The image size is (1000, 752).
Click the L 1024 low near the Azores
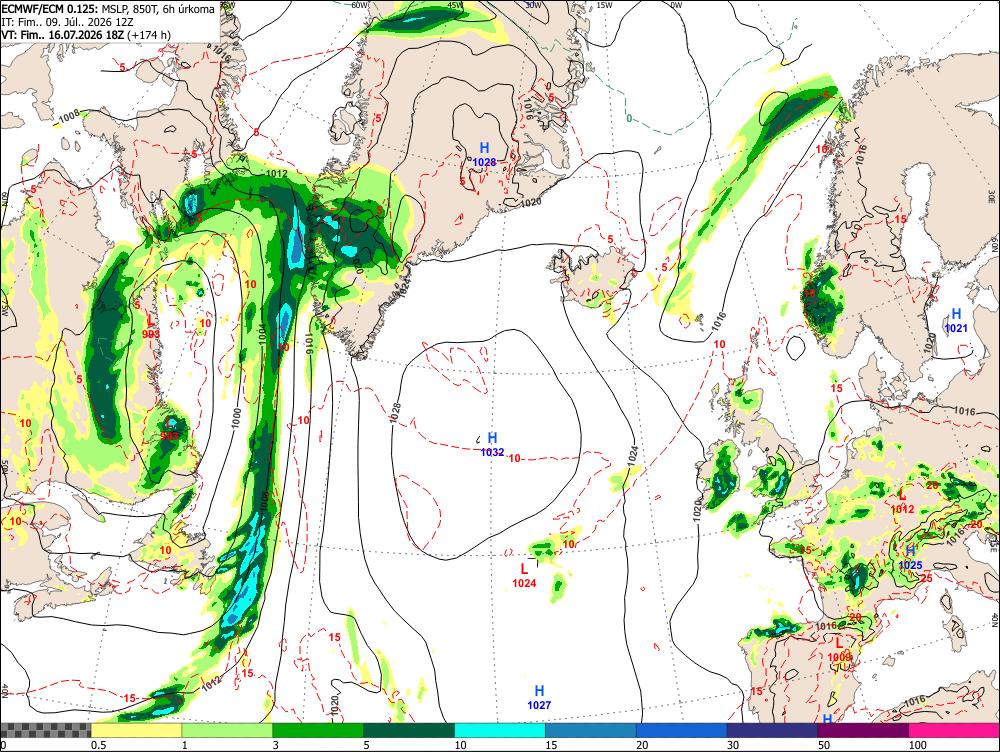click(x=524, y=575)
